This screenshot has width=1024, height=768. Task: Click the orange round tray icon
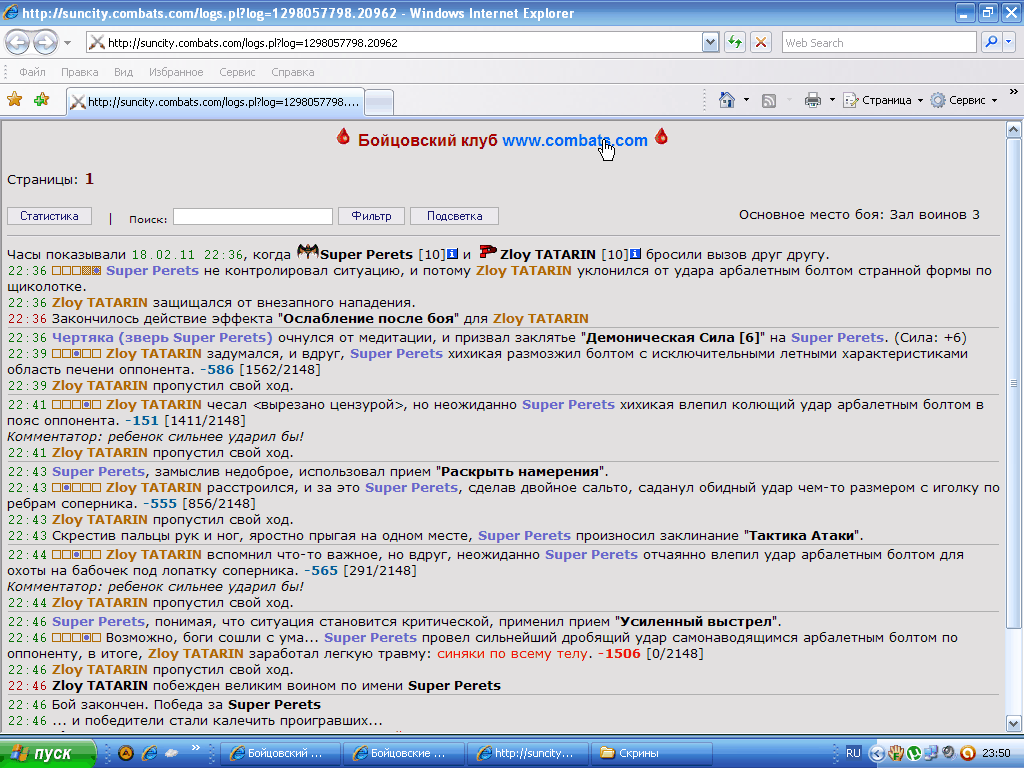point(967,753)
